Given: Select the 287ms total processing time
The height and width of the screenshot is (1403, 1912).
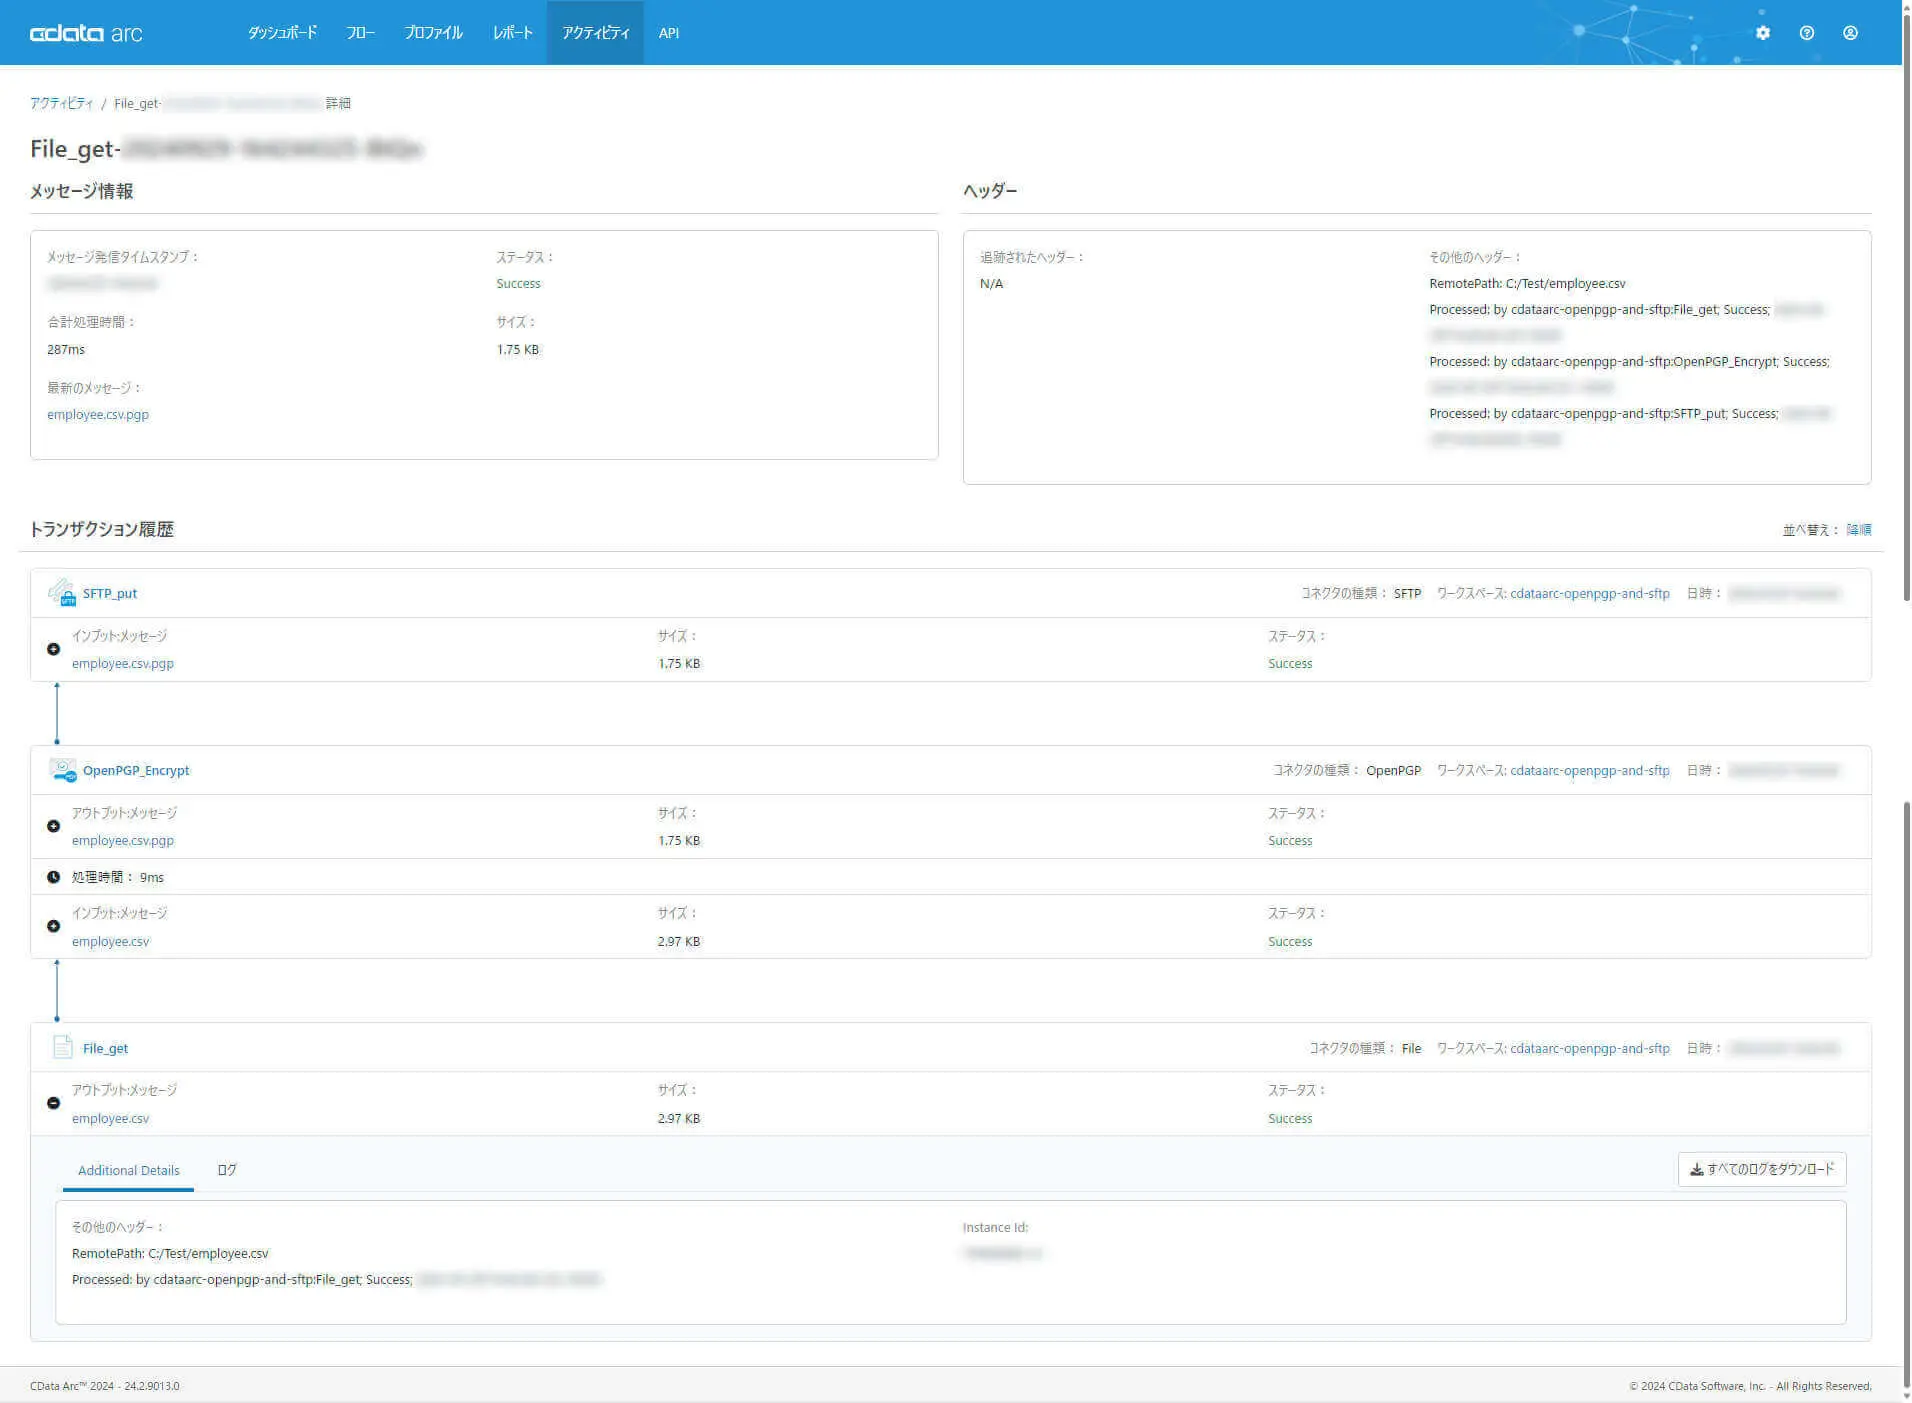Looking at the screenshot, I should click(66, 349).
